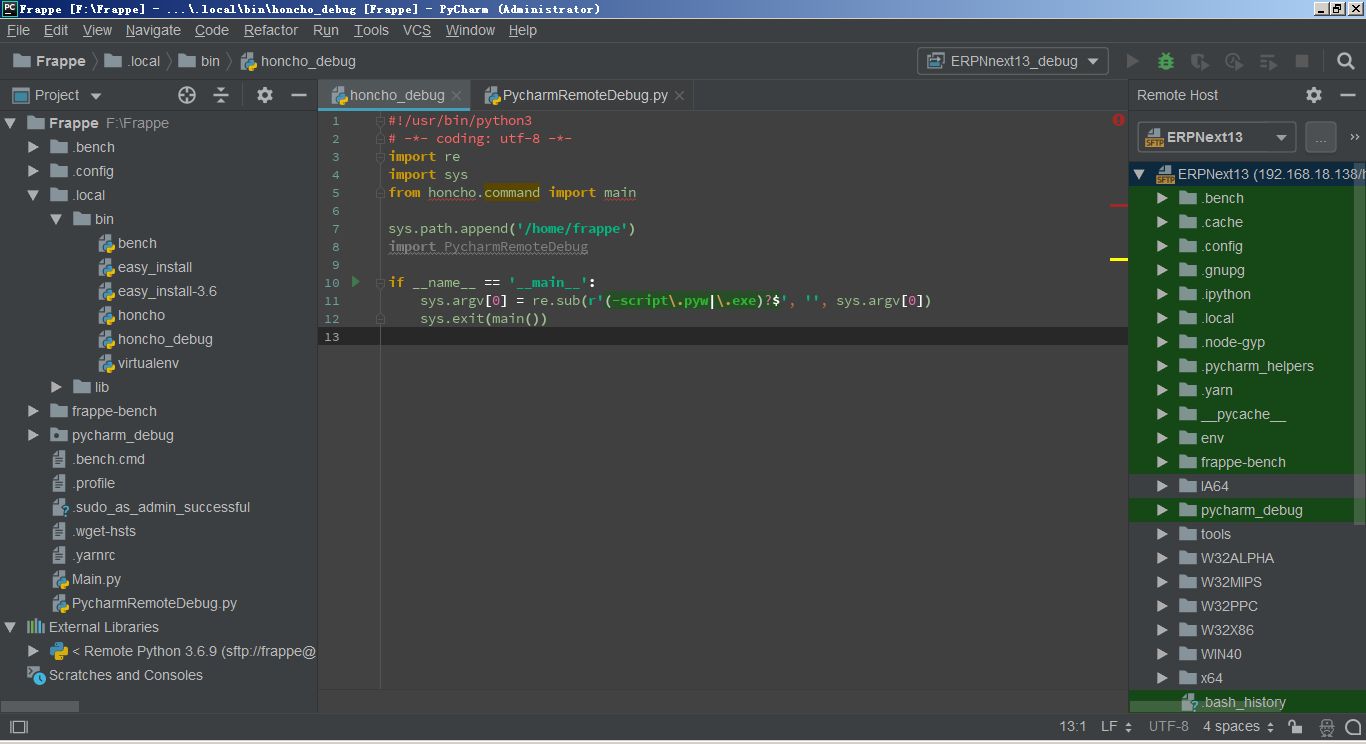Screen dimensions: 1366x744
Task: Jump to the red error stripe marker
Action: coord(1118,205)
